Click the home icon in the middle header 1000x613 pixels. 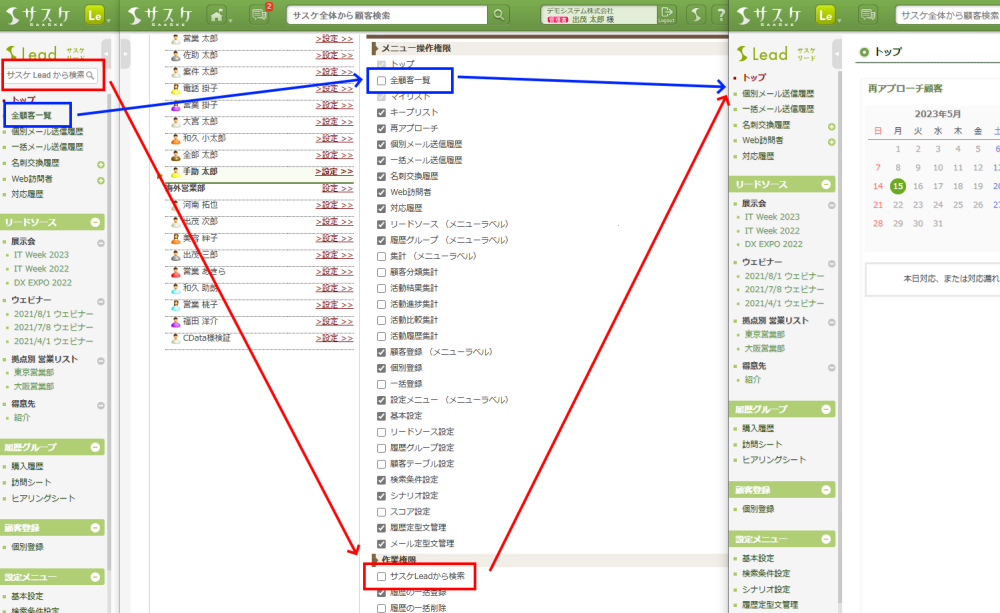coord(217,15)
